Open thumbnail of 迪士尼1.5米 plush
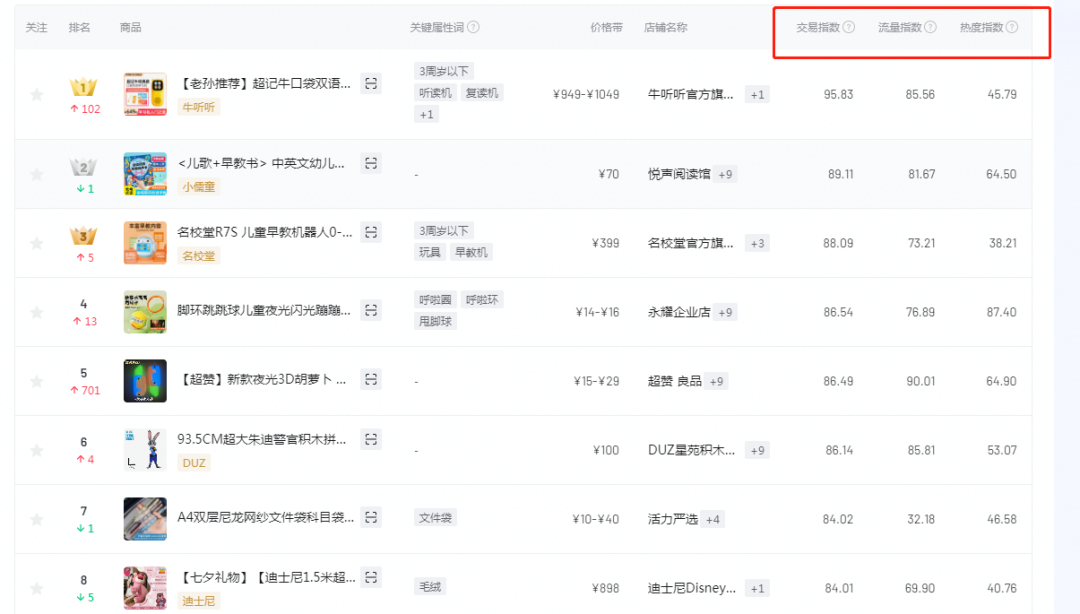Image resolution: width=1080 pixels, height=614 pixels. click(145, 588)
